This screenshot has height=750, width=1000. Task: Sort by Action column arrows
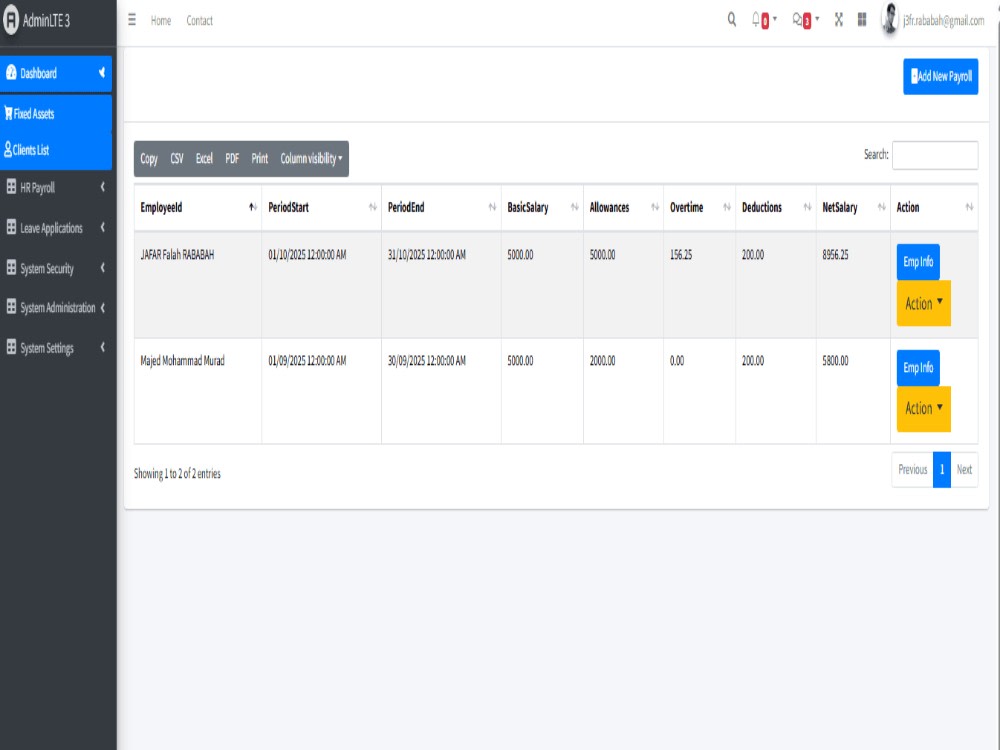coord(969,207)
